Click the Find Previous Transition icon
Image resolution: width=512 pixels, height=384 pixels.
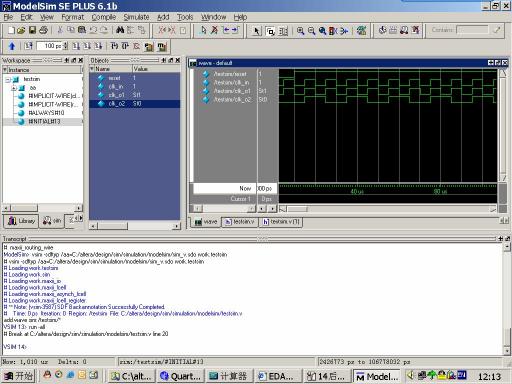[x=226, y=30]
